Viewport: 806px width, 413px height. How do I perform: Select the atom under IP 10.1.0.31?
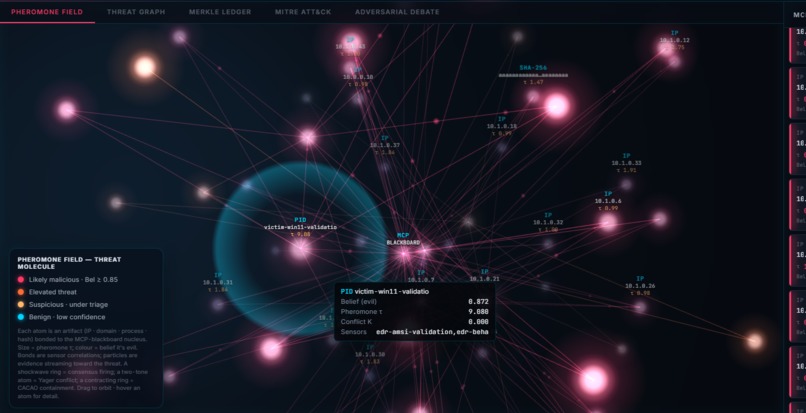(x=218, y=304)
